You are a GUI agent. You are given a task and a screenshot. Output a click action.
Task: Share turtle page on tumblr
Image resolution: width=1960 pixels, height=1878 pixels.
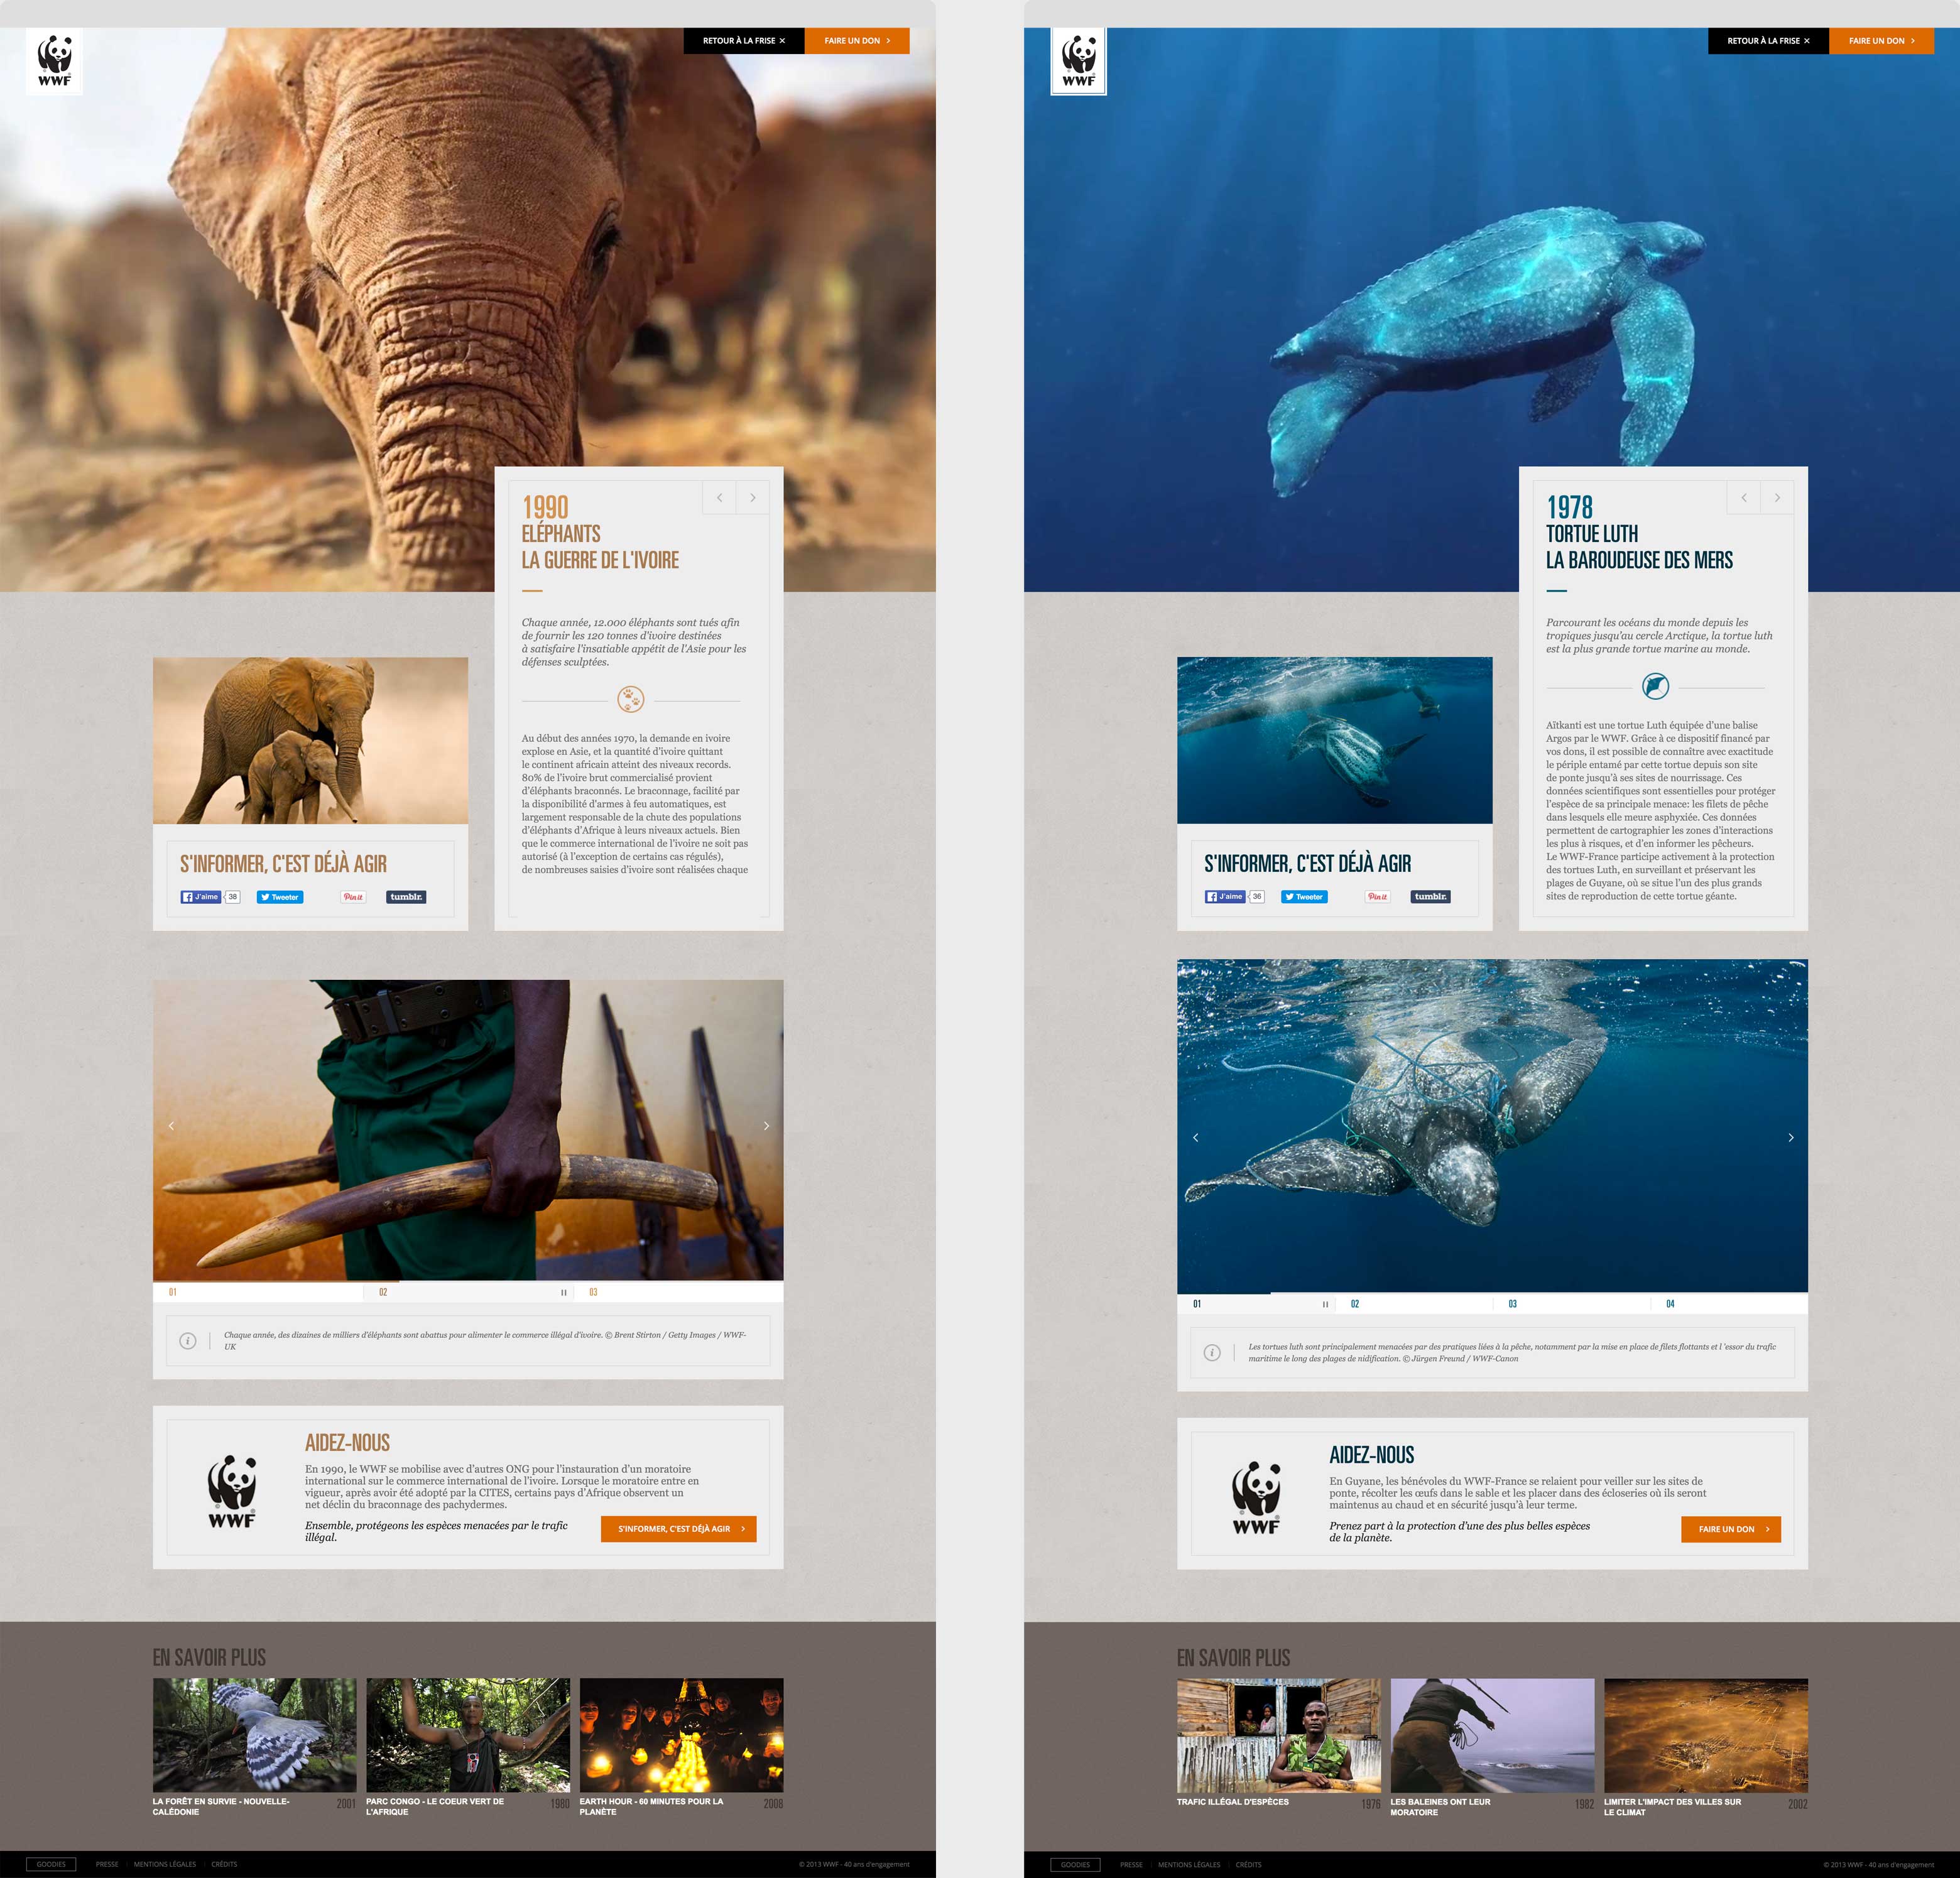click(1430, 897)
